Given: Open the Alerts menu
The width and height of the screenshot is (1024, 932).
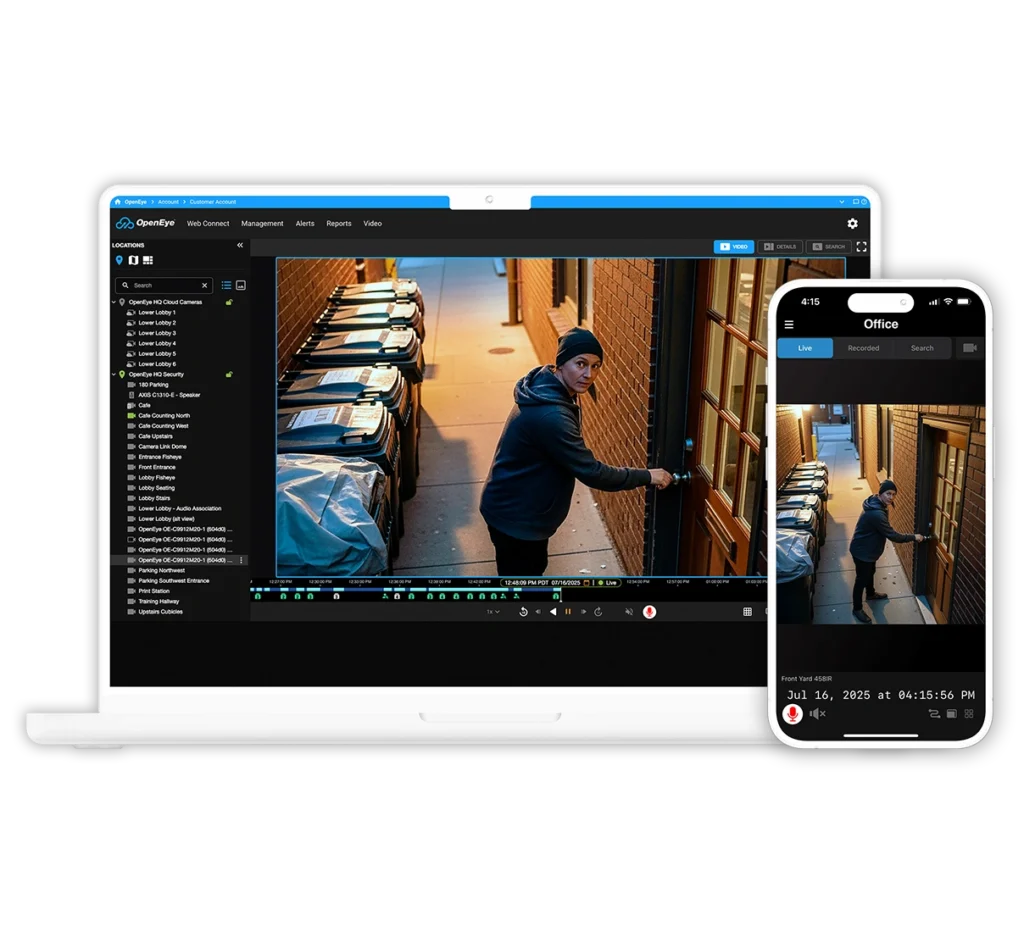Looking at the screenshot, I should coord(305,224).
